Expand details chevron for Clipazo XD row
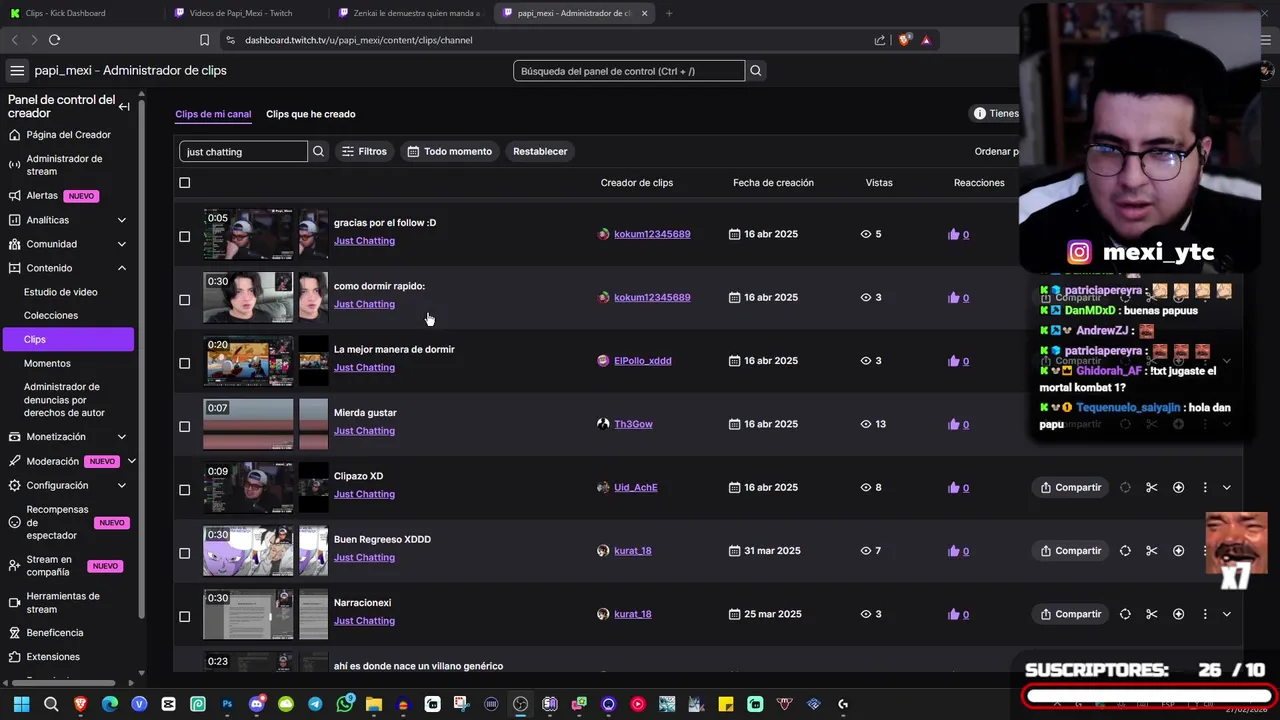 1227,488
